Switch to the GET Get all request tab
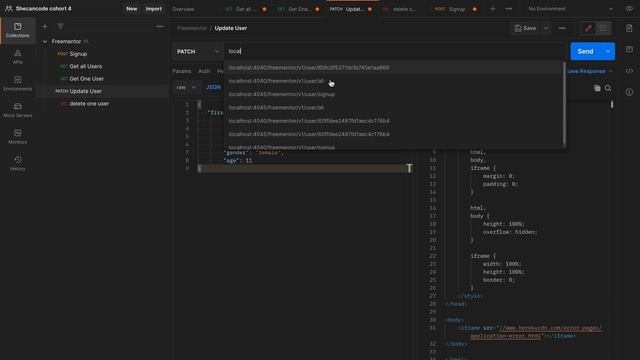This screenshot has width=640, height=360. click(245, 9)
